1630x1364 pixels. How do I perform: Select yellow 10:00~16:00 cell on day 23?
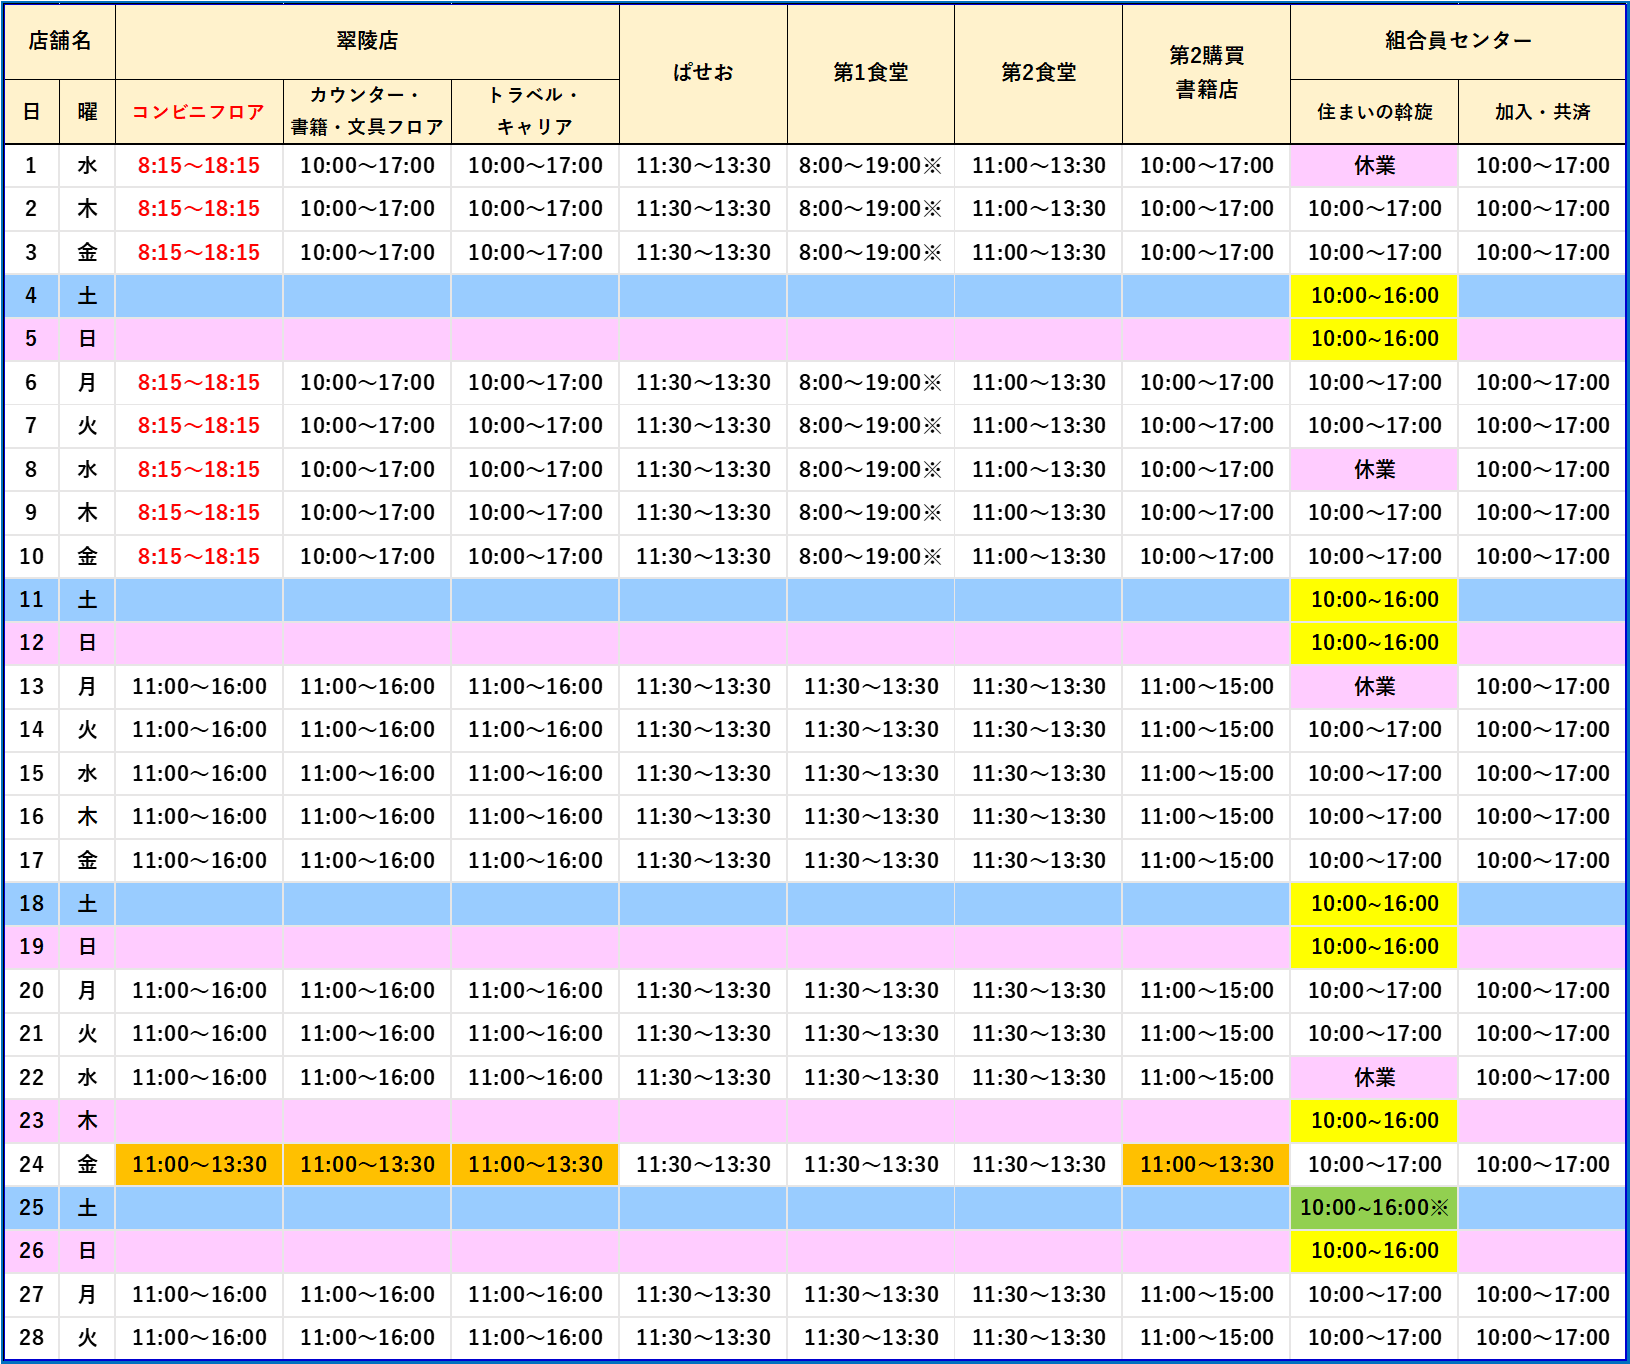1375,1121
